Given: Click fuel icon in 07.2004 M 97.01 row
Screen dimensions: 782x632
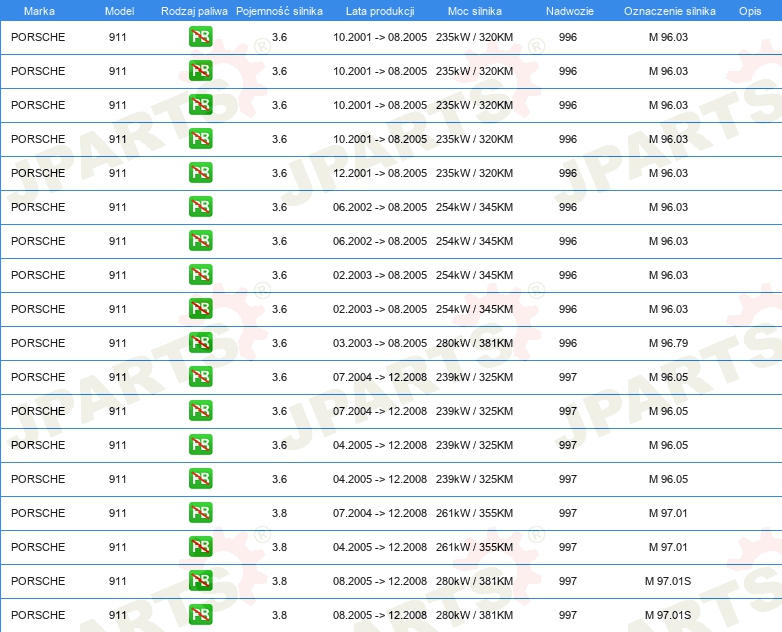Looking at the screenshot, I should (200, 513).
